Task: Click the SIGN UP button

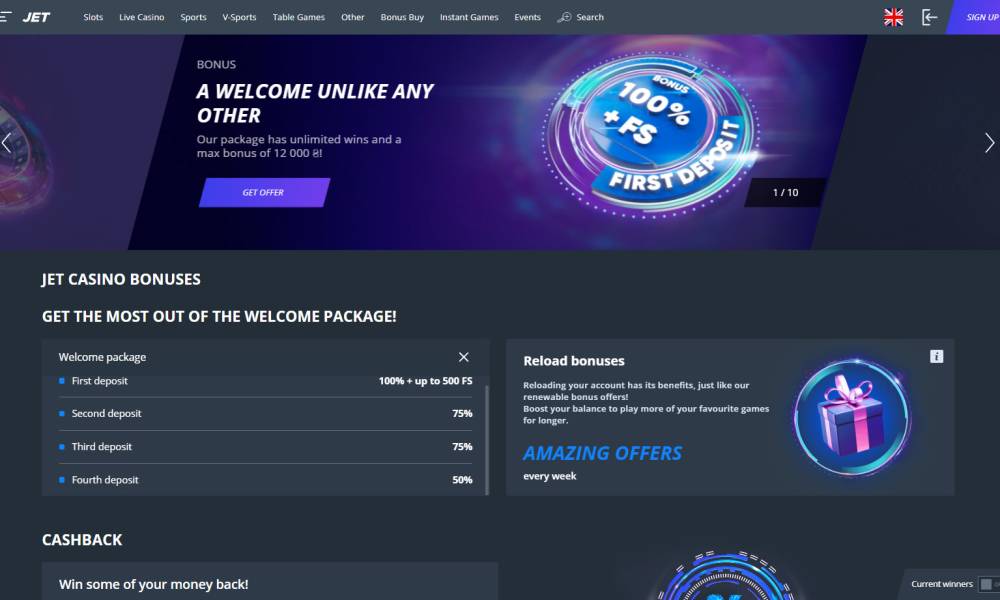Action: 976,17
